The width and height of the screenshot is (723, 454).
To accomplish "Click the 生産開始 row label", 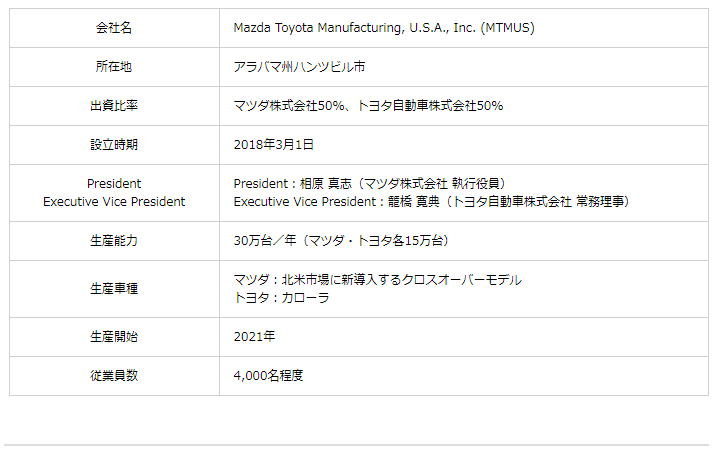I will point(114,337).
